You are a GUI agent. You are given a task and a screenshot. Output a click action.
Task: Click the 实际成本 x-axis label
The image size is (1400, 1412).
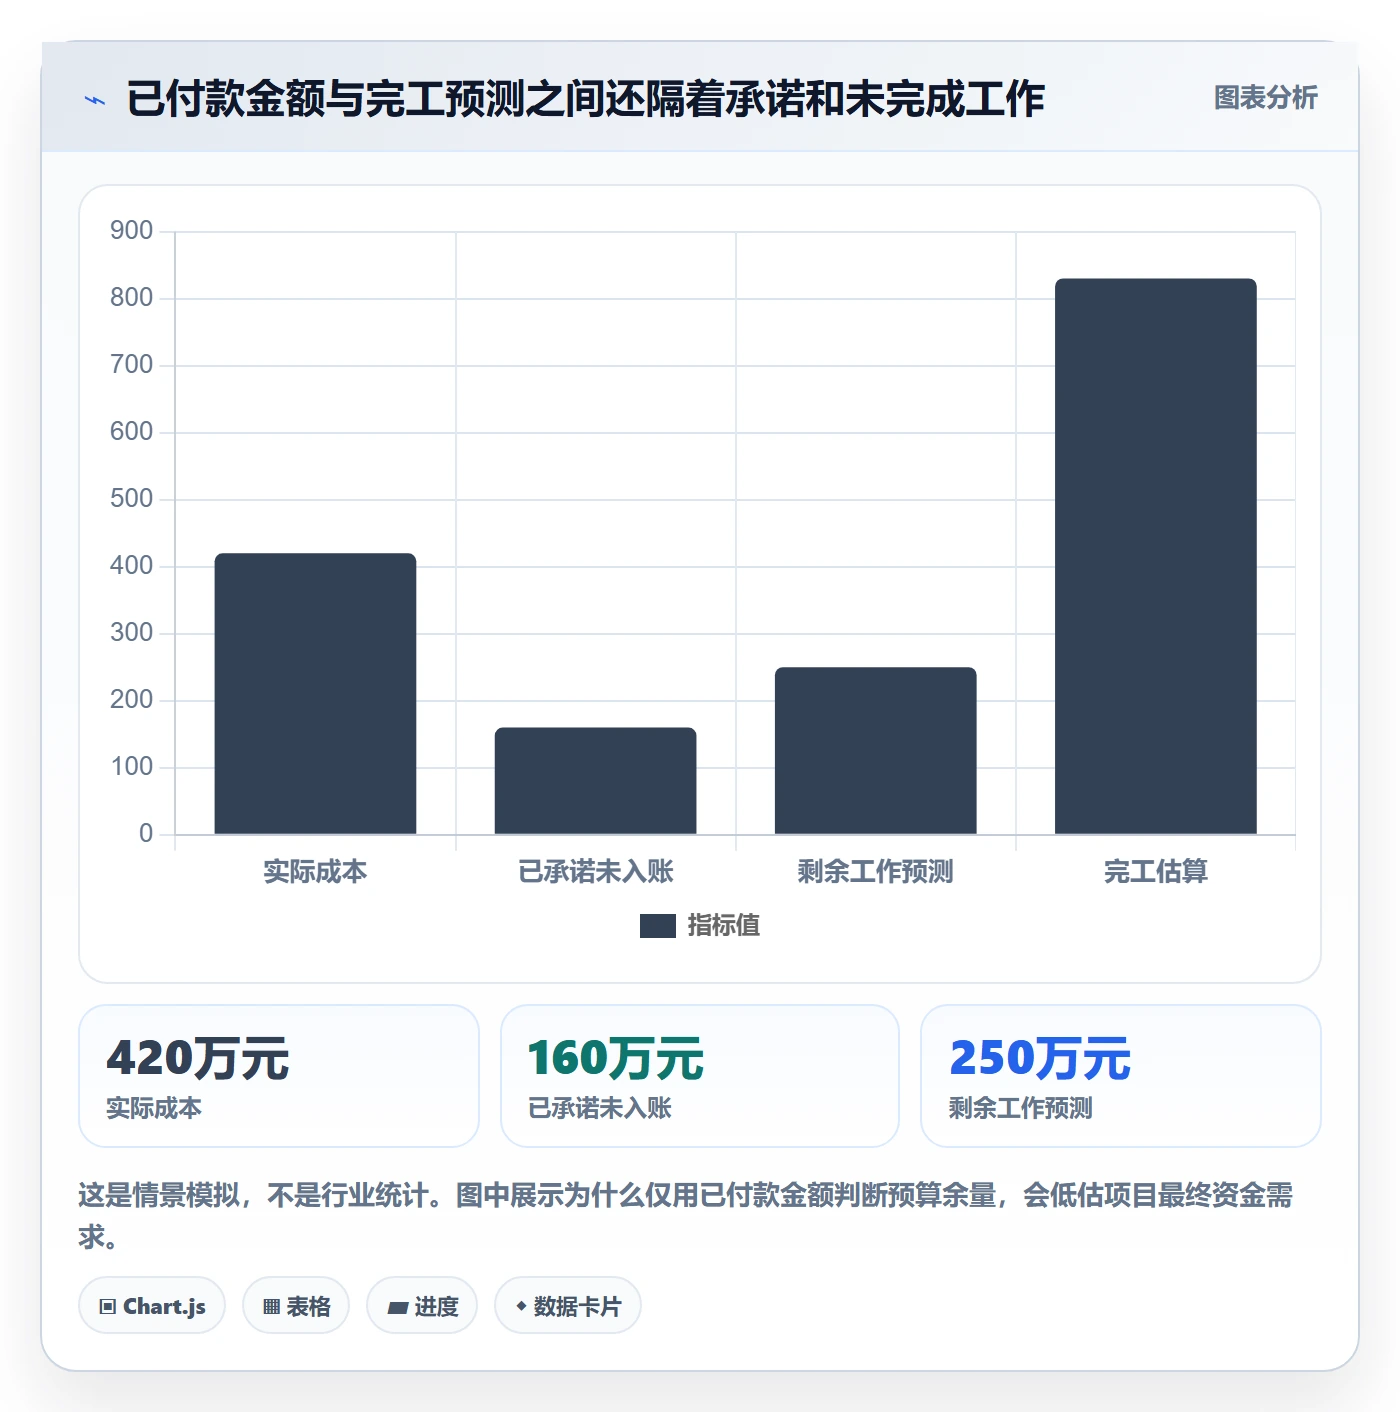click(315, 872)
